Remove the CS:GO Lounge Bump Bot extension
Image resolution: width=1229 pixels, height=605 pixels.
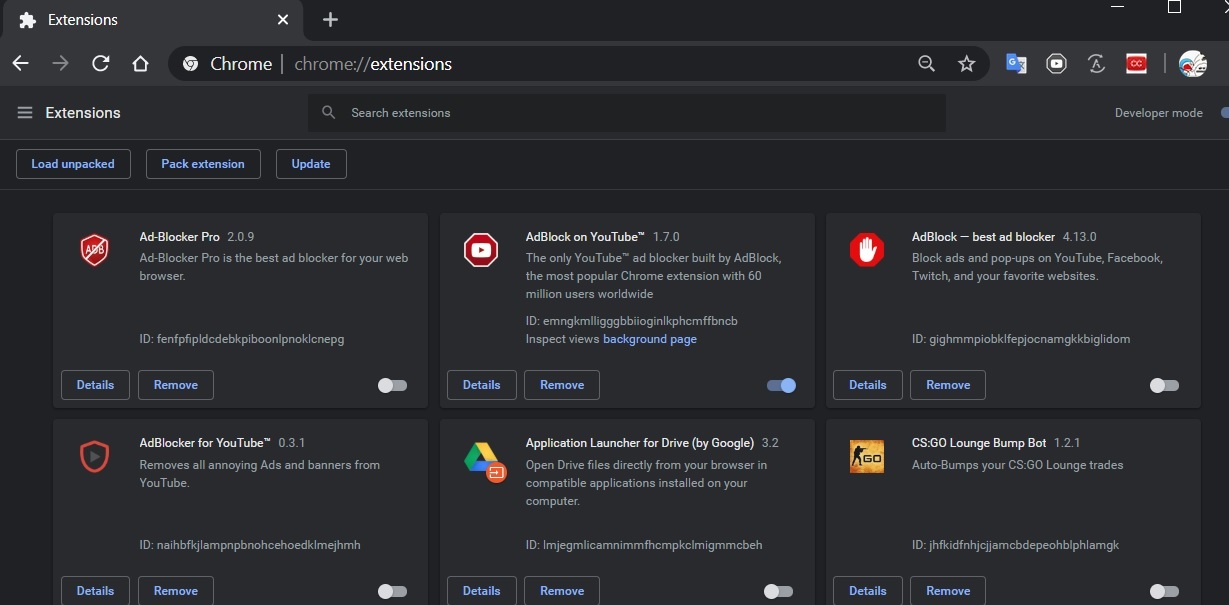click(x=948, y=591)
